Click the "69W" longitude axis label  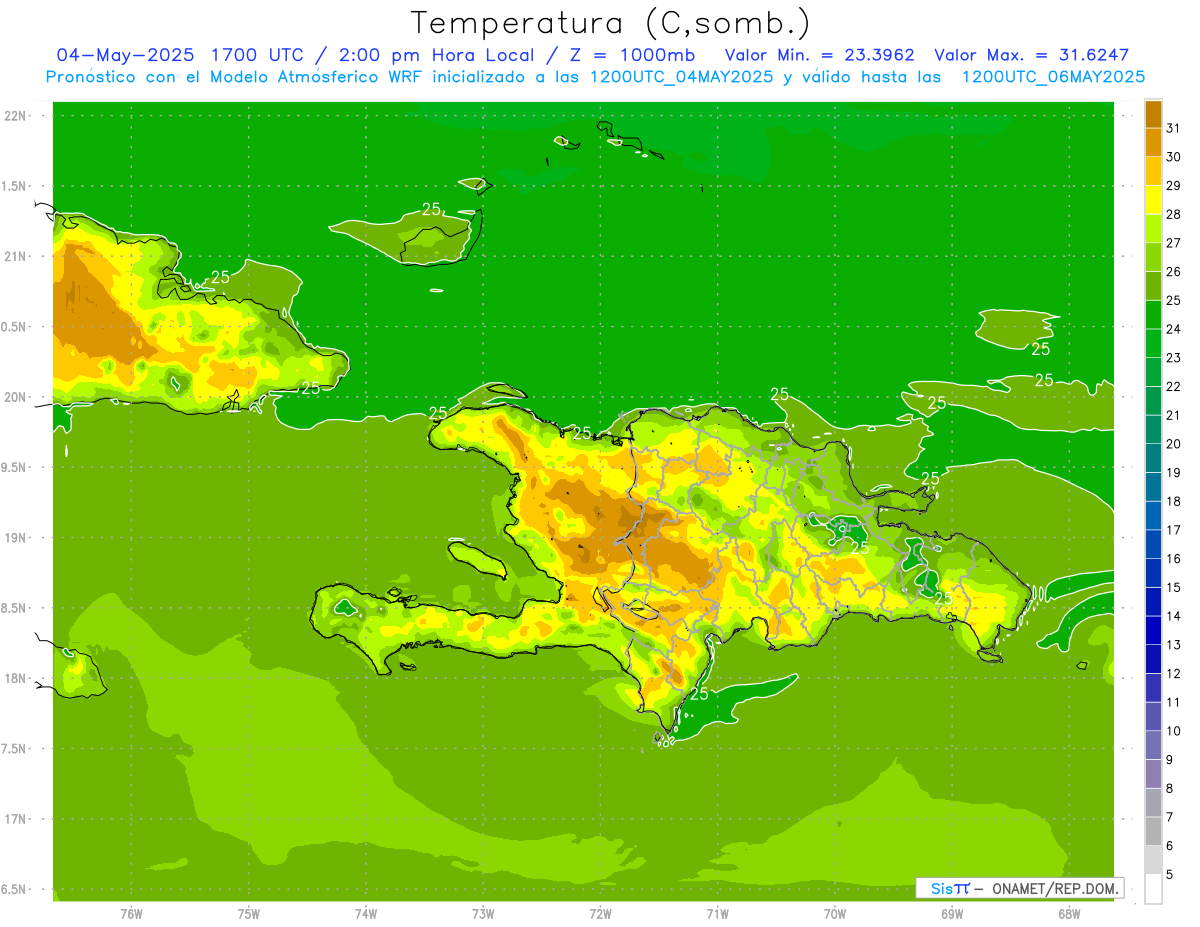point(952,914)
